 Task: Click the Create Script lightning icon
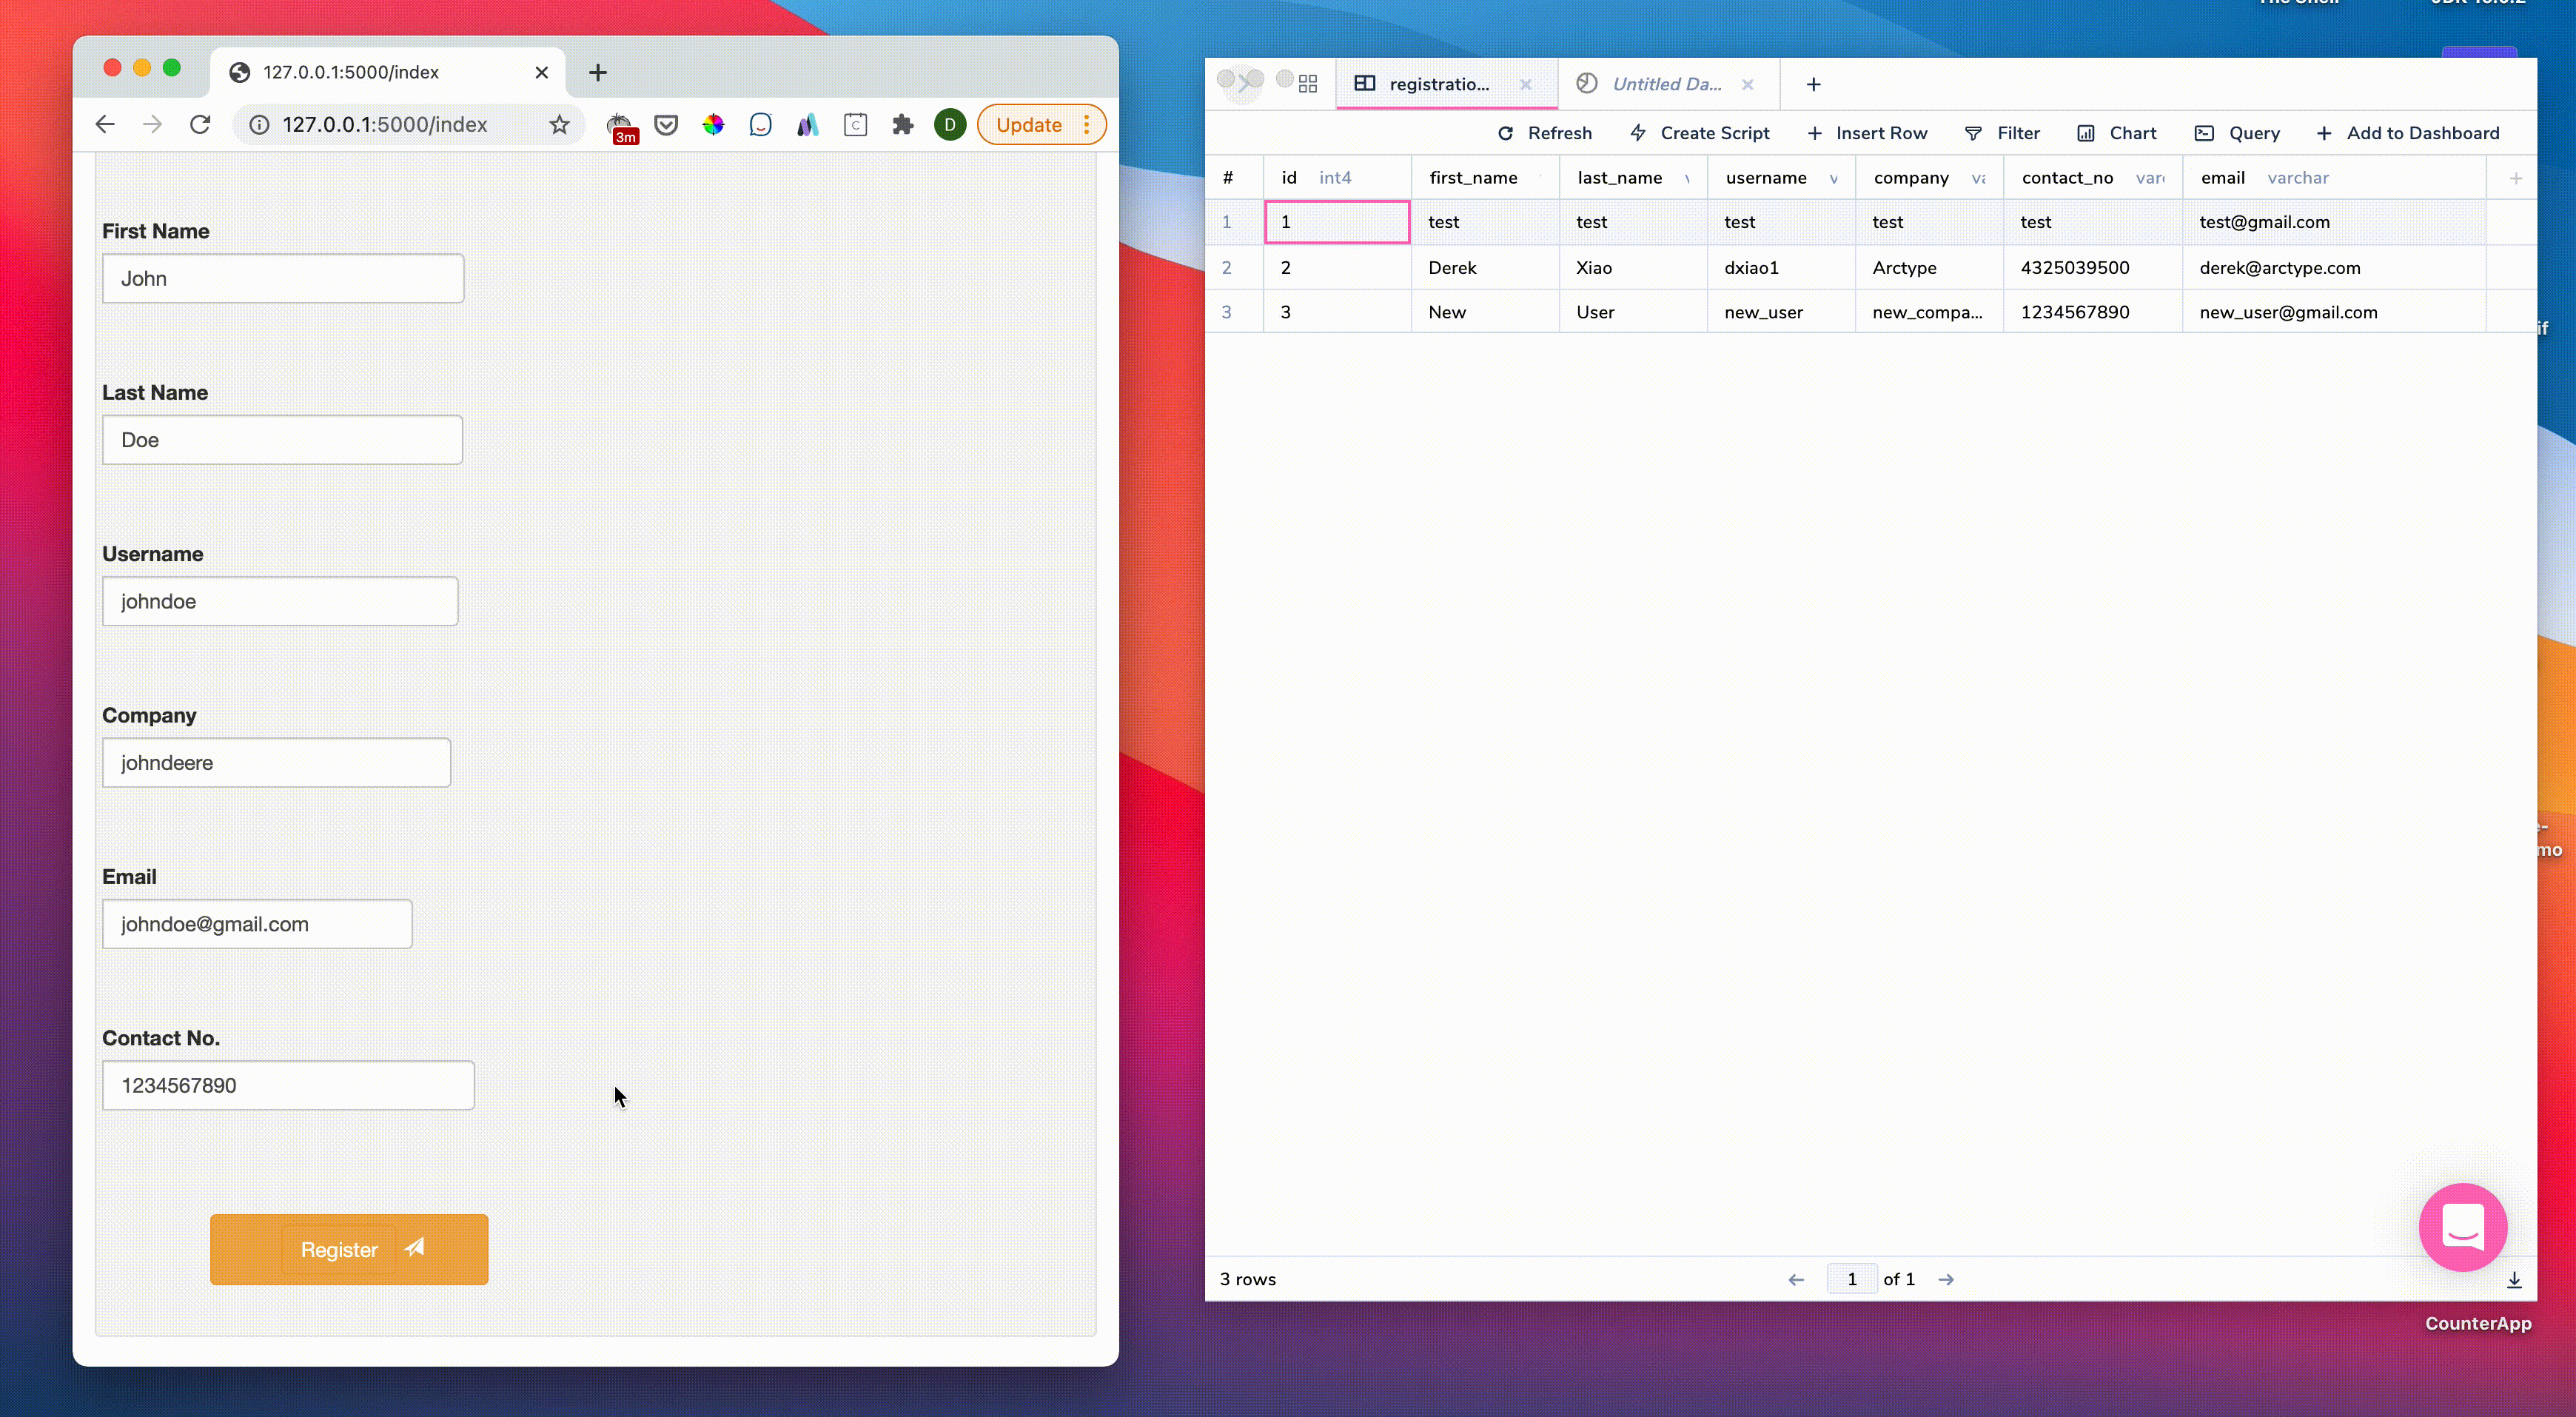pos(1638,133)
